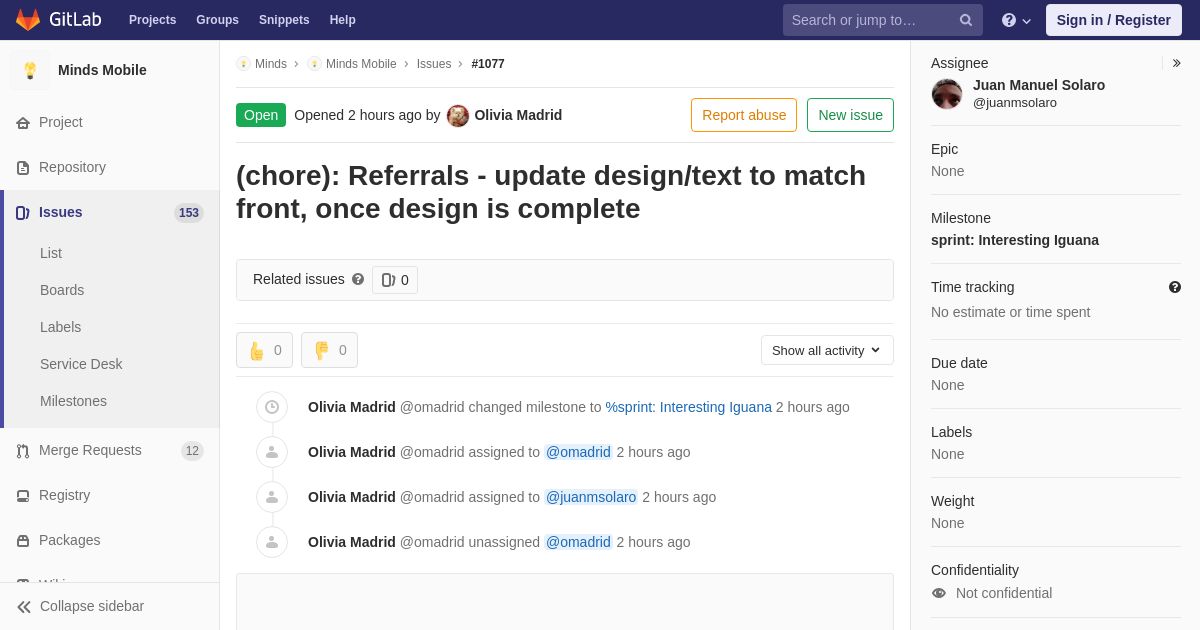Select the Boards submenu item
Image resolution: width=1200 pixels, height=630 pixels.
(x=62, y=290)
